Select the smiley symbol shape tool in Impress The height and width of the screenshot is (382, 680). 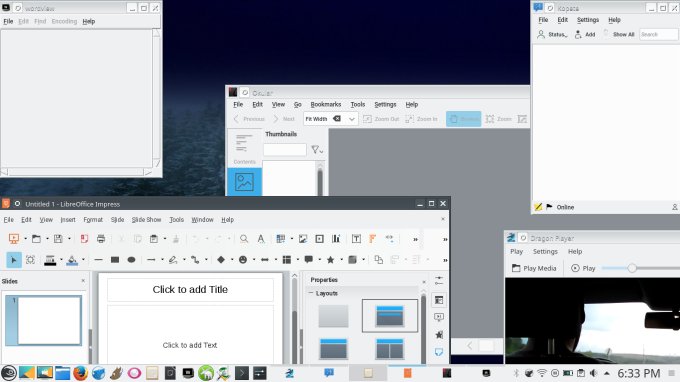point(243,260)
